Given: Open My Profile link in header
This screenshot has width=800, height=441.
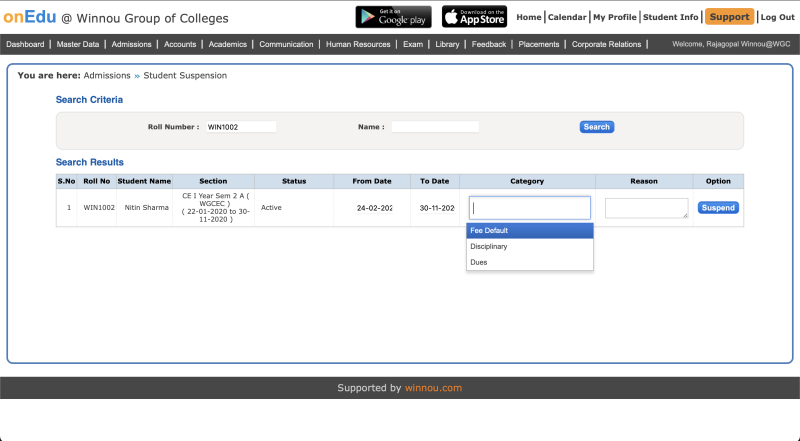Looking at the screenshot, I should (614, 17).
